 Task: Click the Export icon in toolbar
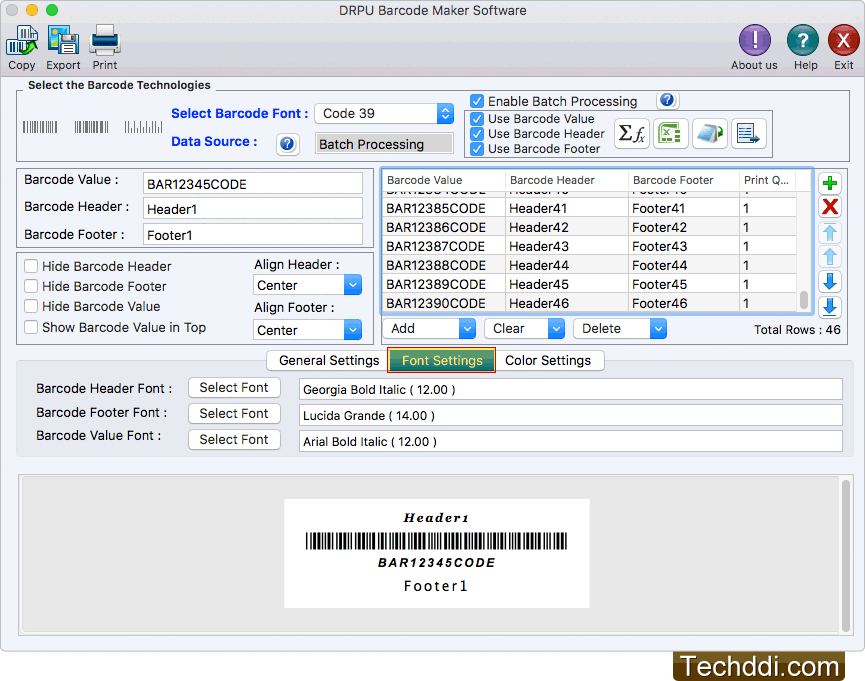[x=63, y=40]
